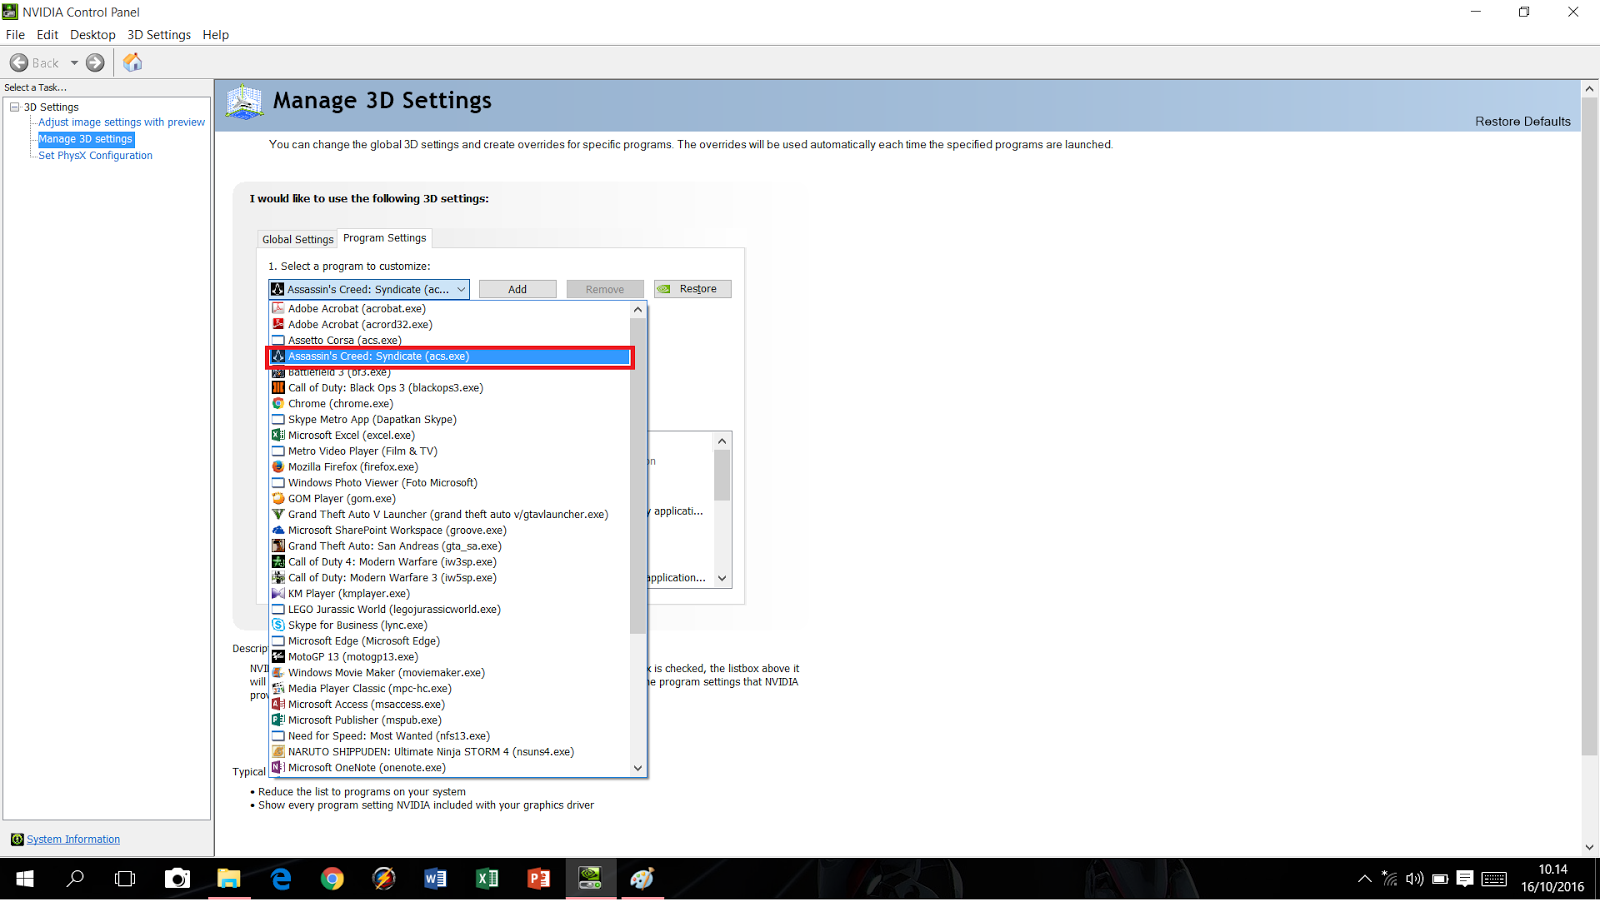Open volume control in system tray
Viewport: 1600px width, 902px height.
(1414, 879)
